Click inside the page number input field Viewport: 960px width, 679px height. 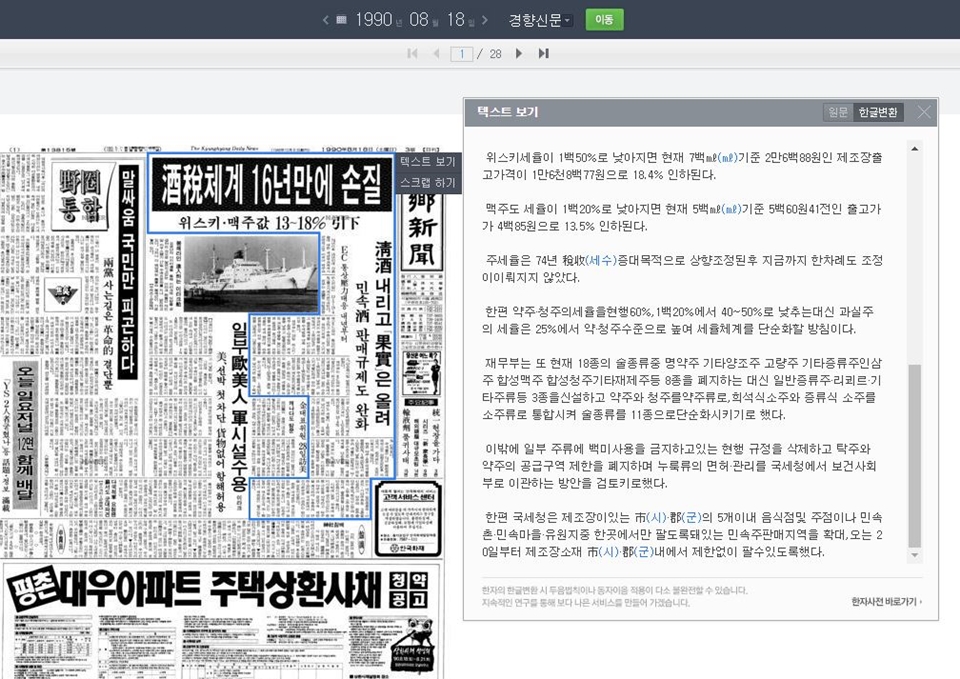461,54
